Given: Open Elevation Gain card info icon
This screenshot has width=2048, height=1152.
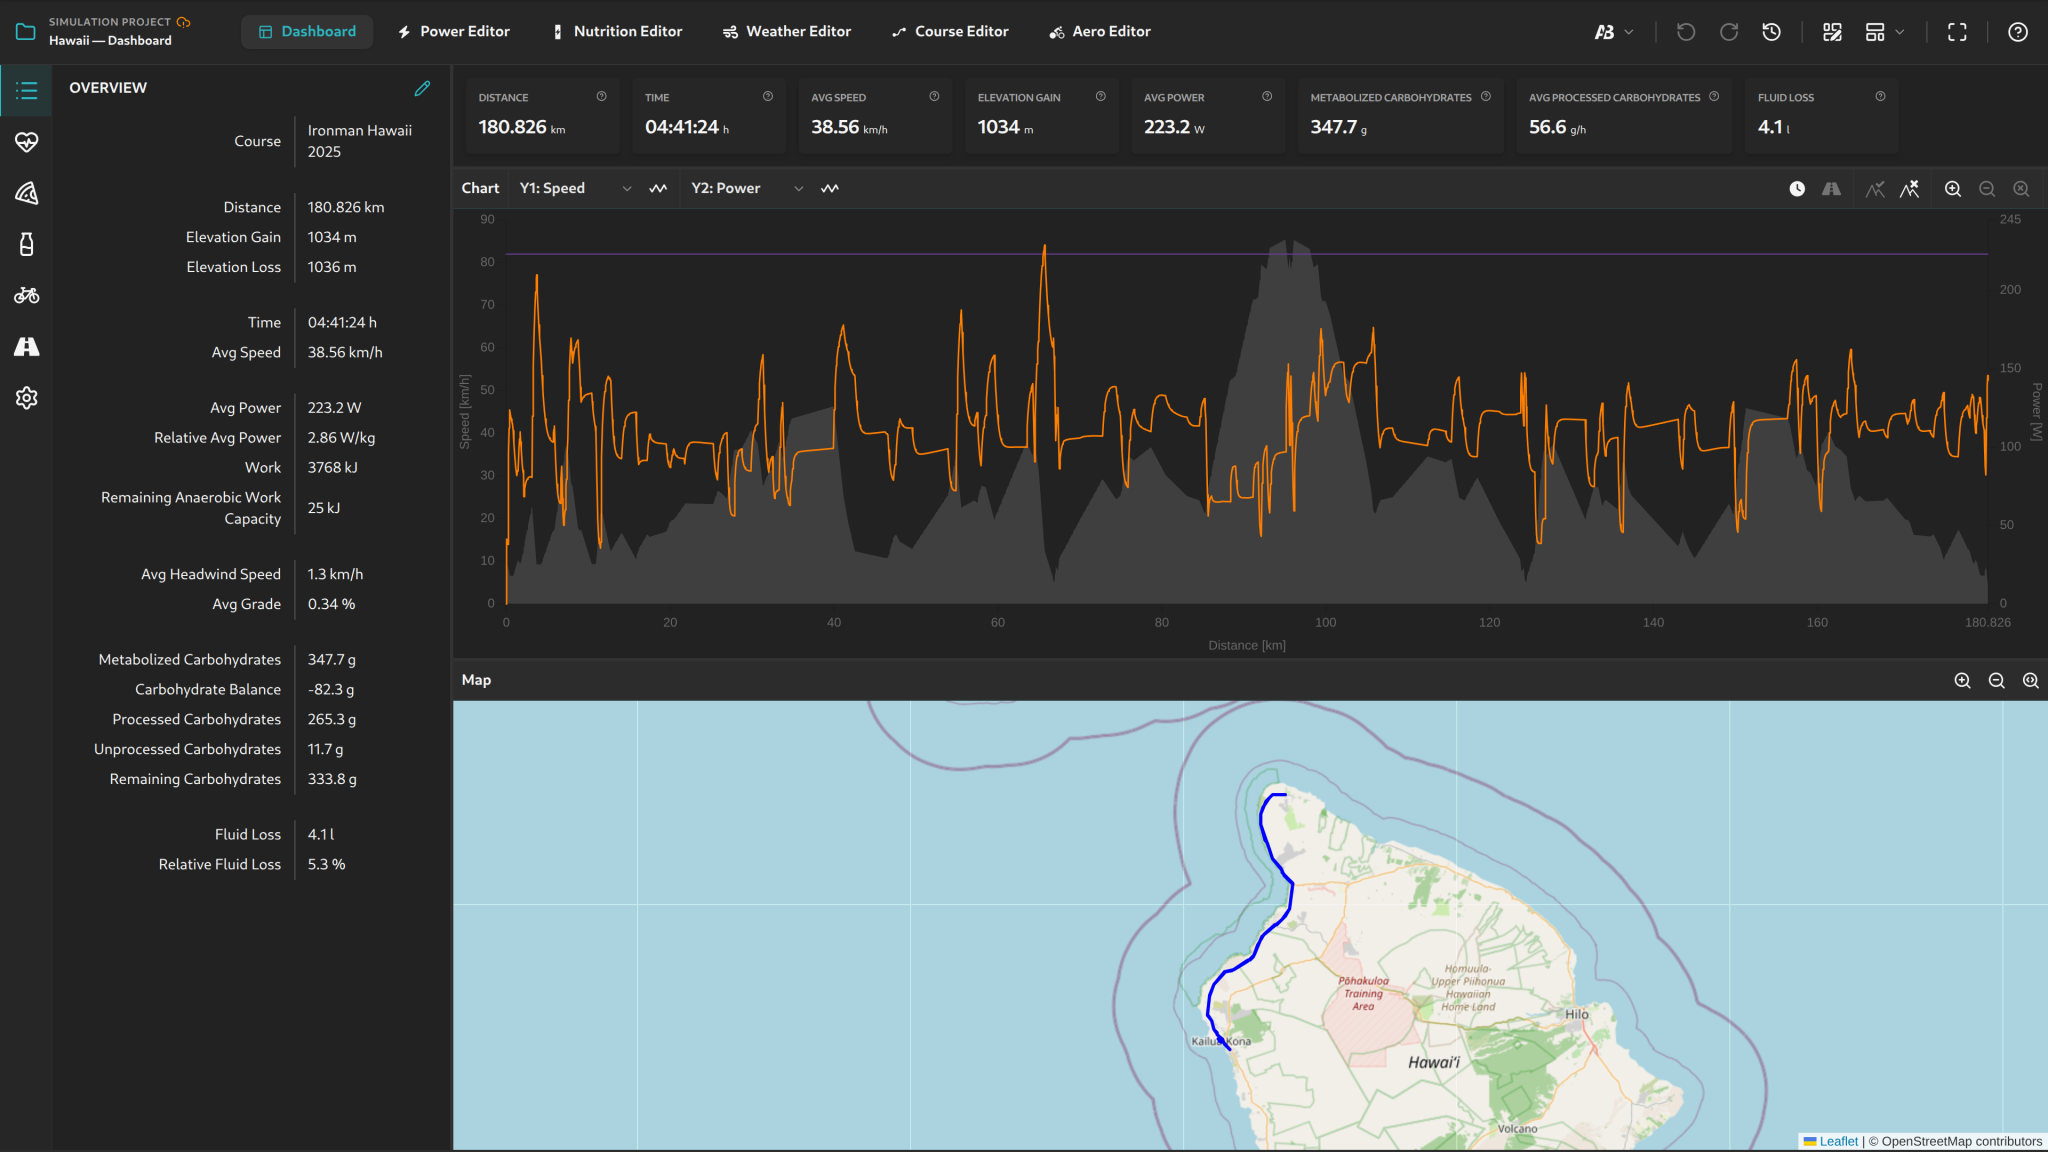Looking at the screenshot, I should (x=1101, y=97).
